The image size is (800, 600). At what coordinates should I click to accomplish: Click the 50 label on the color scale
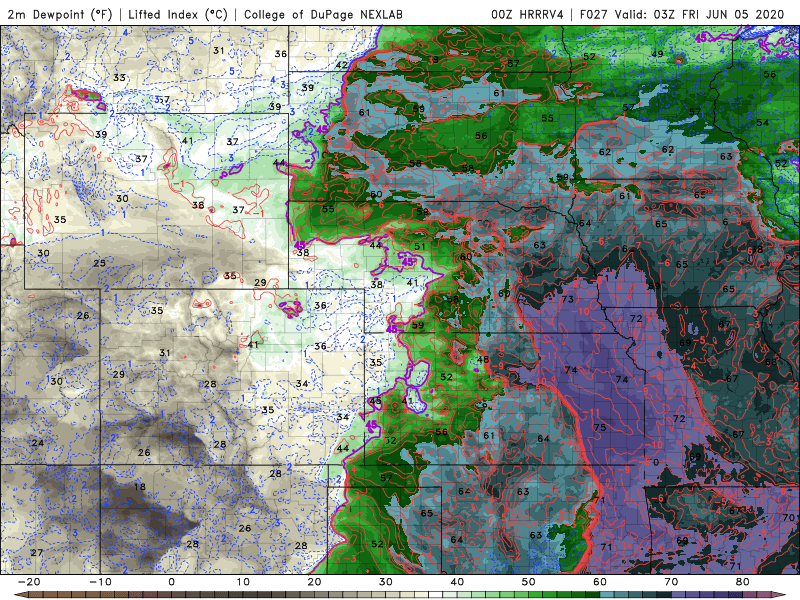click(x=529, y=582)
